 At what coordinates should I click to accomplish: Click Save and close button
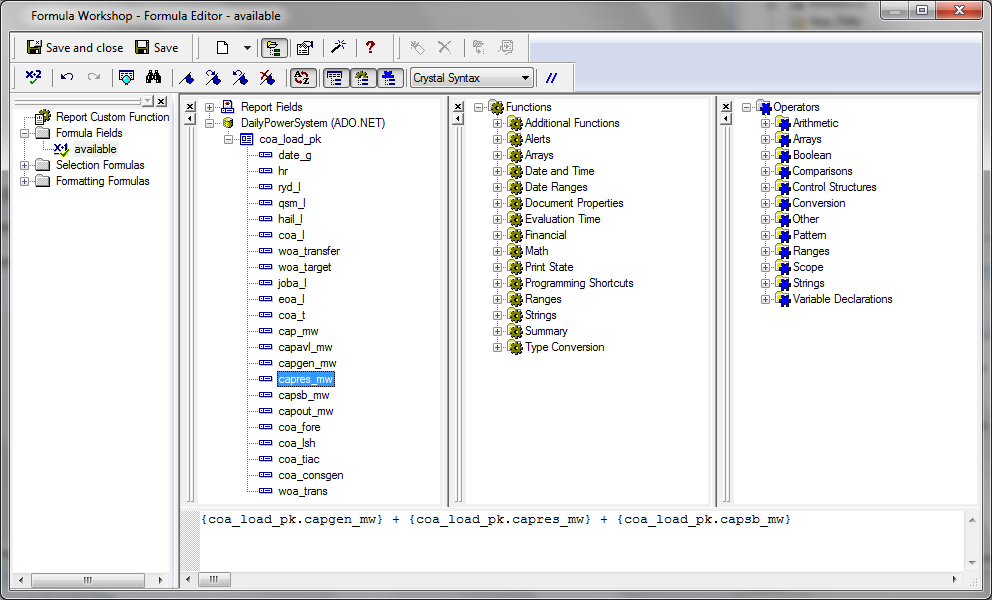pos(75,47)
